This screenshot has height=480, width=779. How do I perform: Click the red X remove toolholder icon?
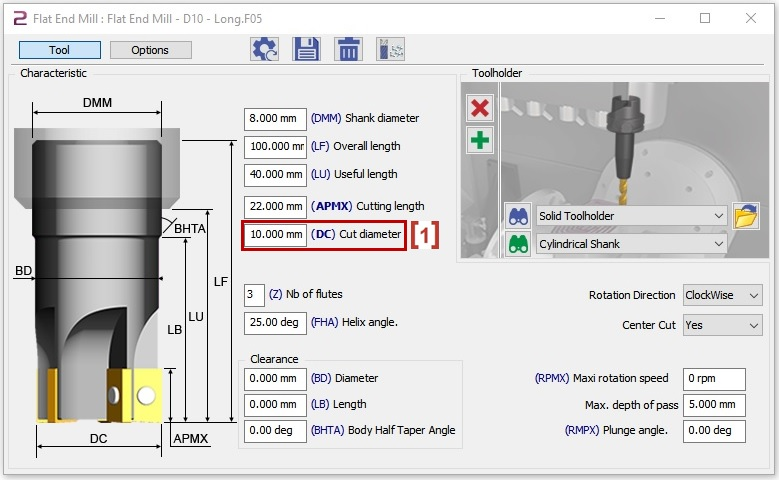coord(481,109)
